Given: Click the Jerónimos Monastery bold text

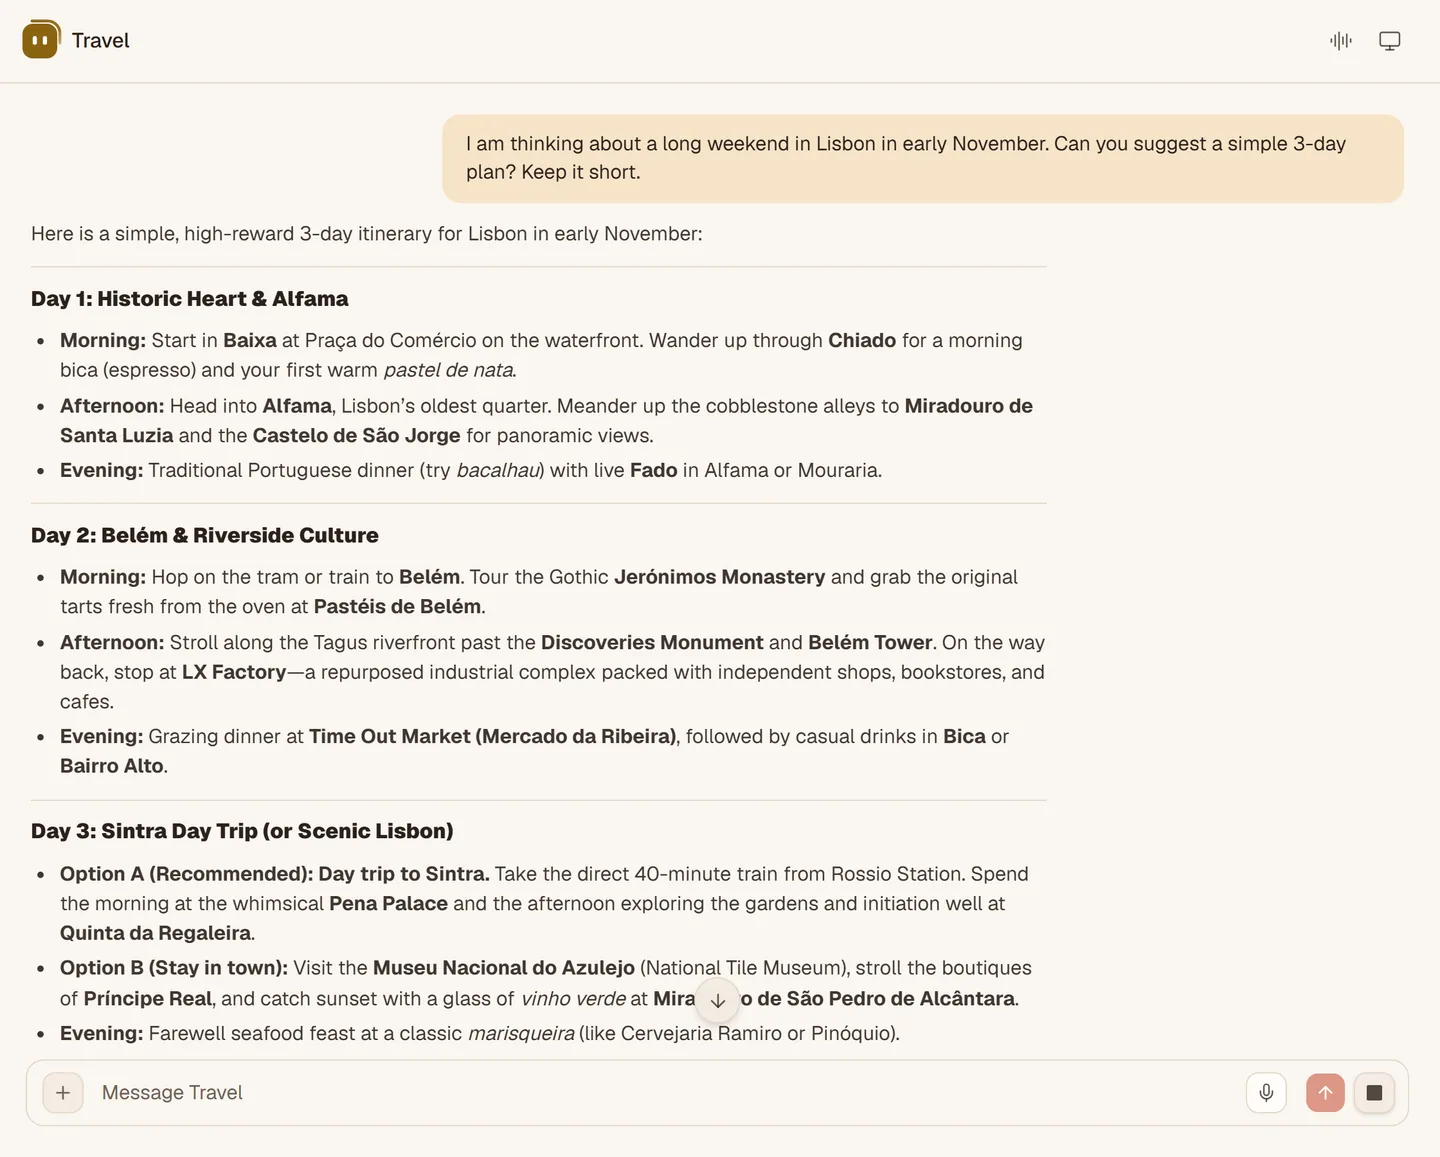Looking at the screenshot, I should coord(720,577).
